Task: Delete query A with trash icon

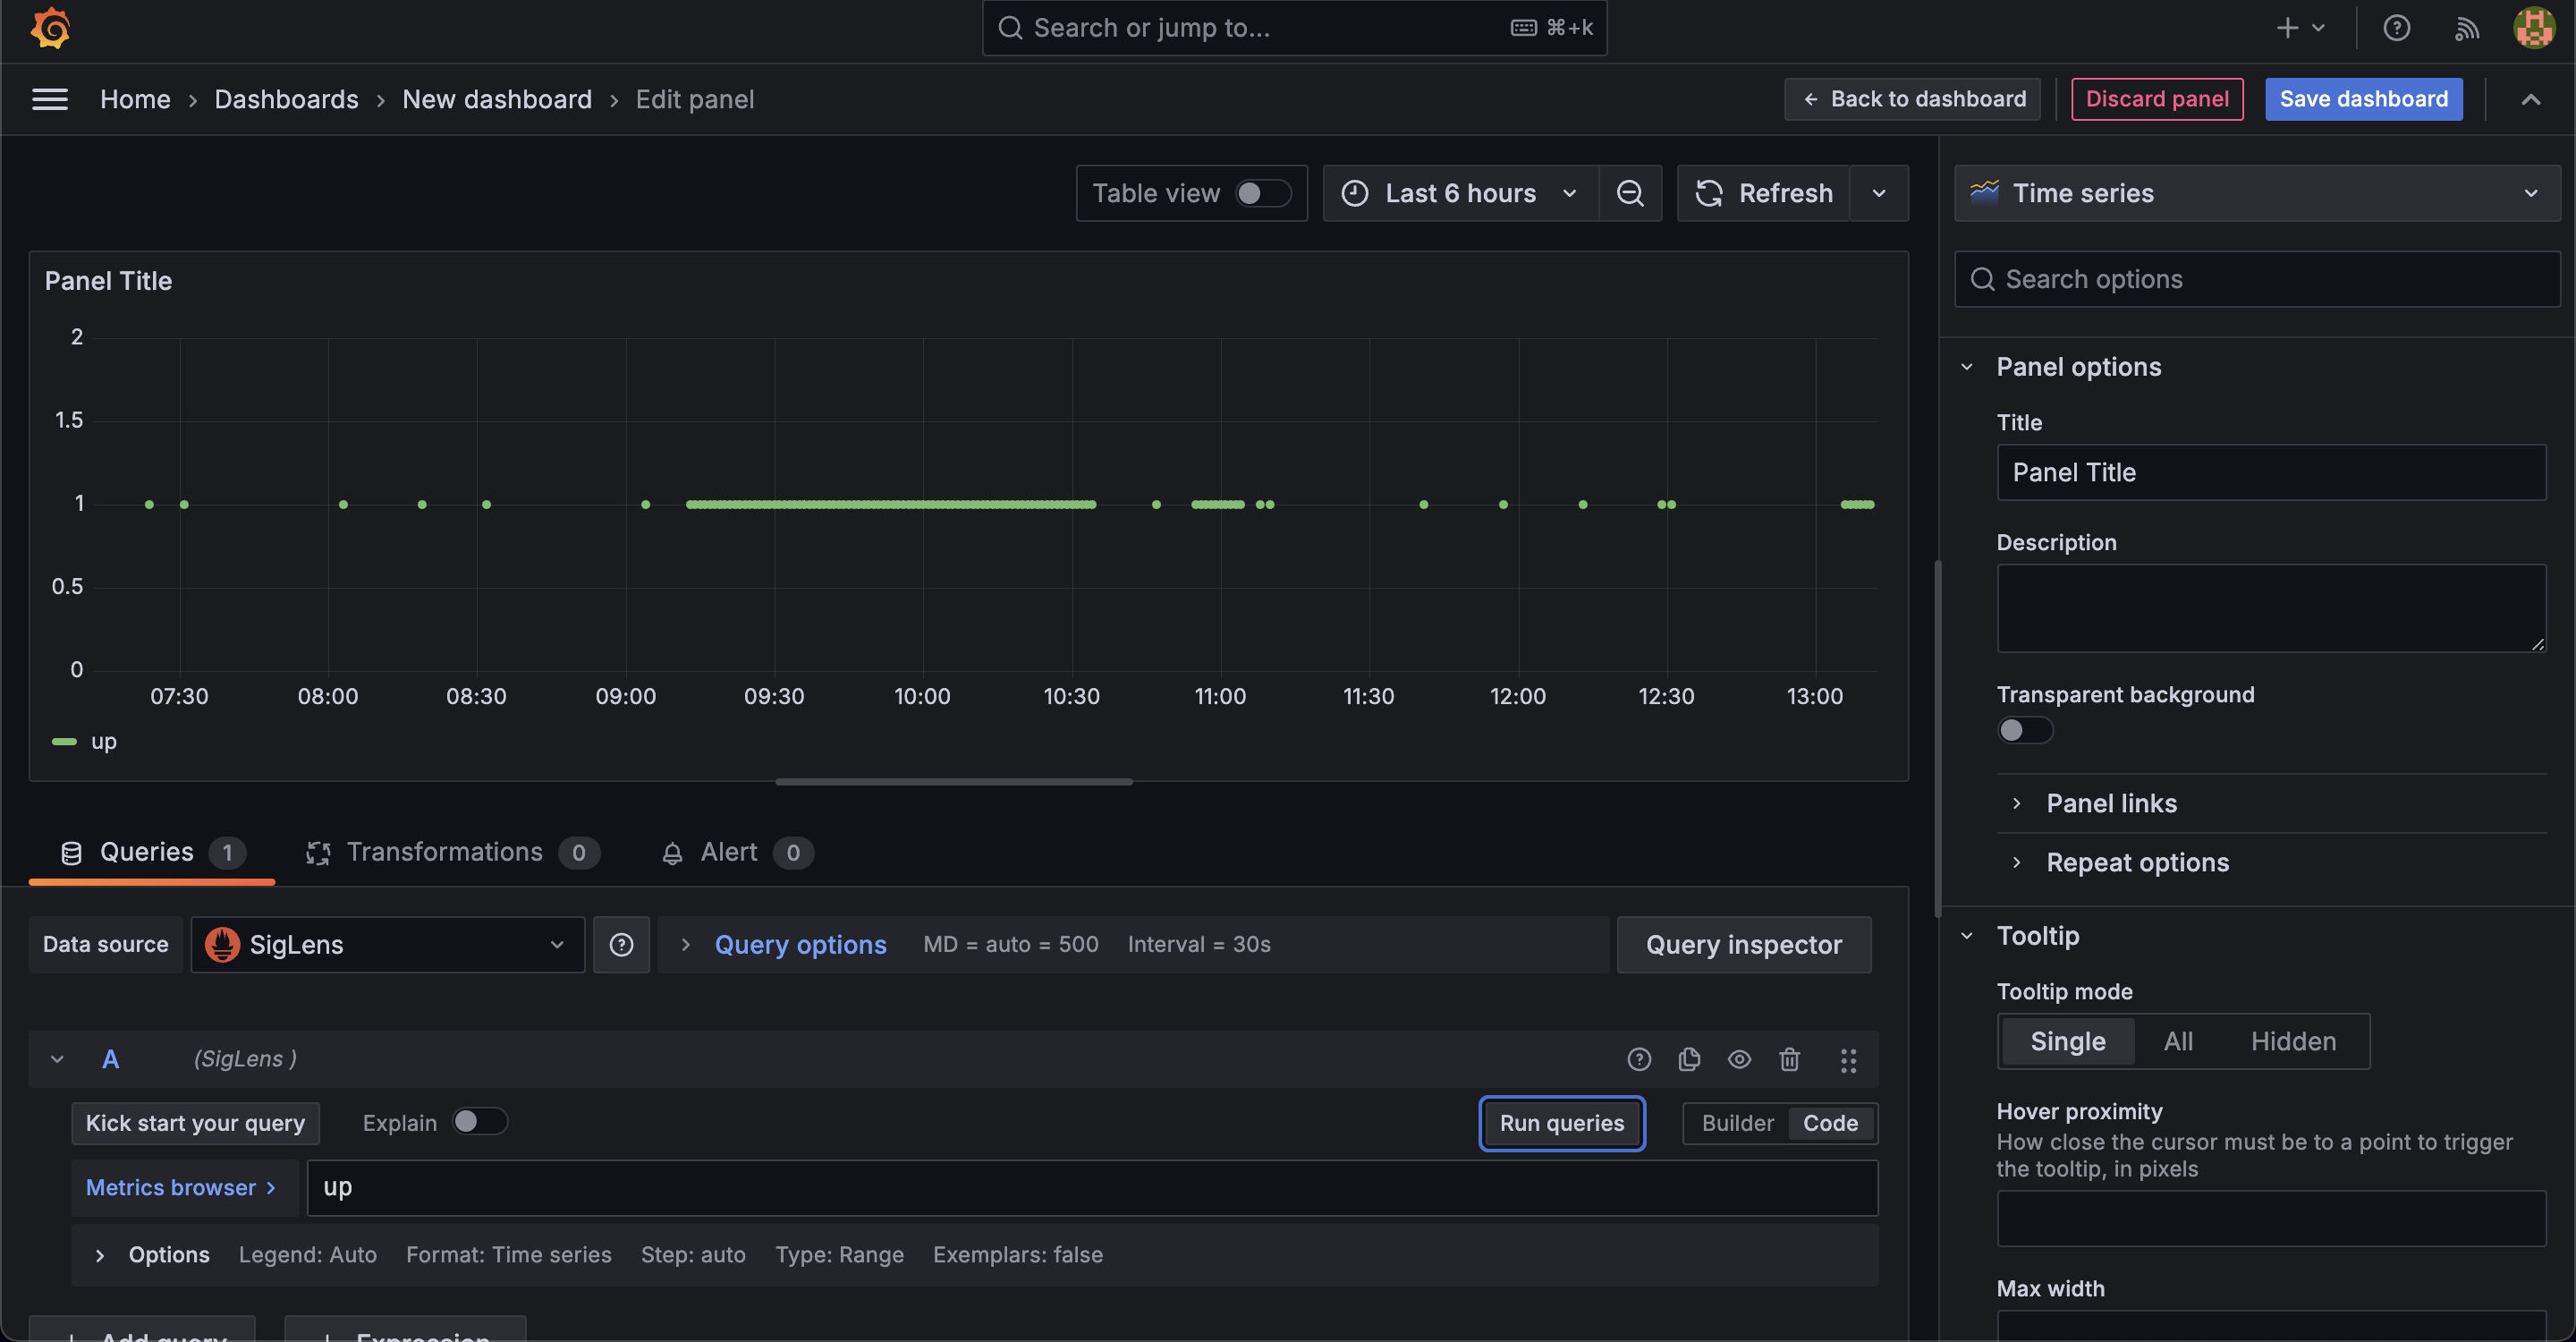Action: [x=1789, y=1059]
